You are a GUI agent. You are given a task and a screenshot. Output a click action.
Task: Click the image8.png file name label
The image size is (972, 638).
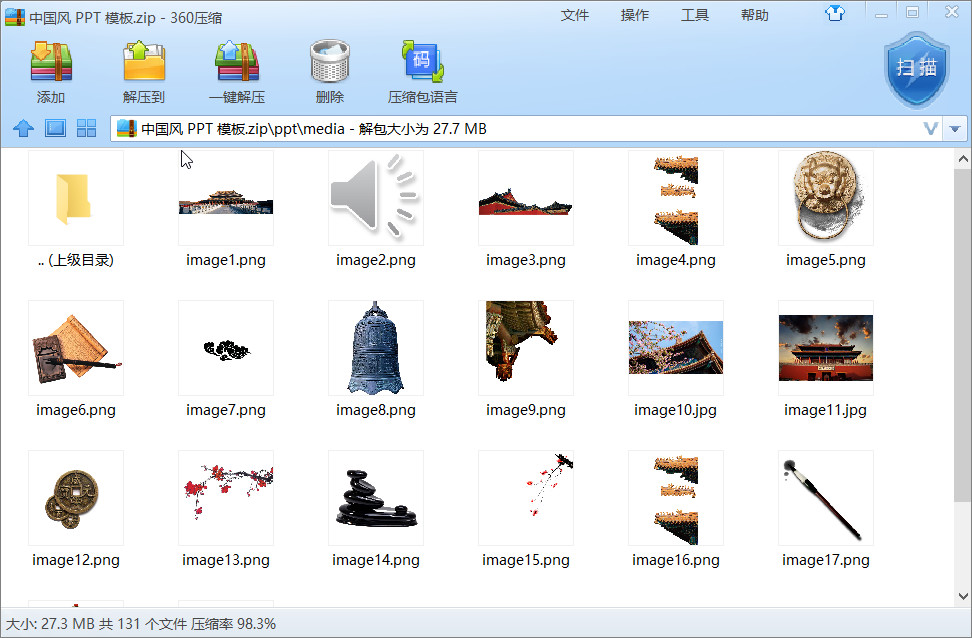(376, 410)
